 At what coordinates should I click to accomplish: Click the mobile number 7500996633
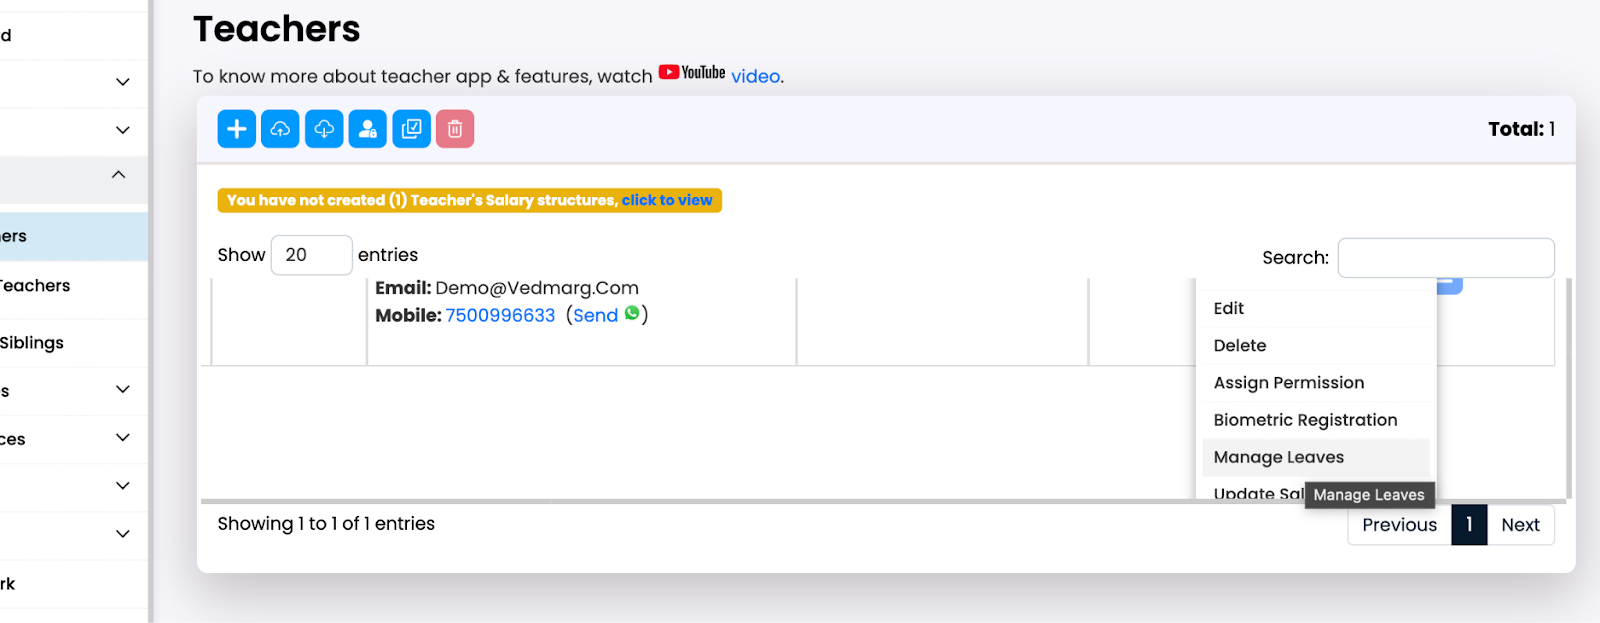point(500,315)
